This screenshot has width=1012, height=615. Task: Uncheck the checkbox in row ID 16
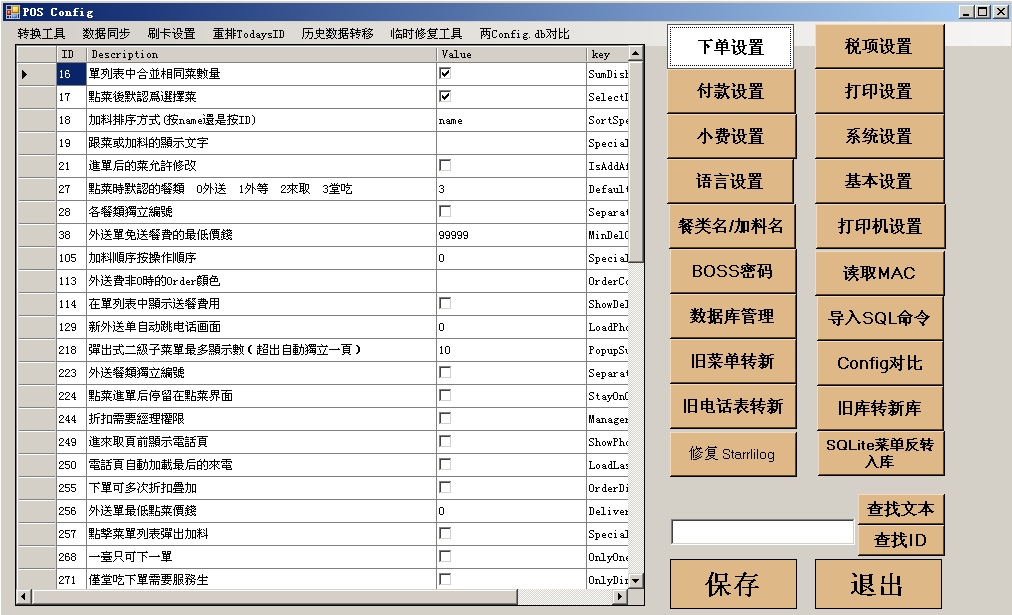445,74
